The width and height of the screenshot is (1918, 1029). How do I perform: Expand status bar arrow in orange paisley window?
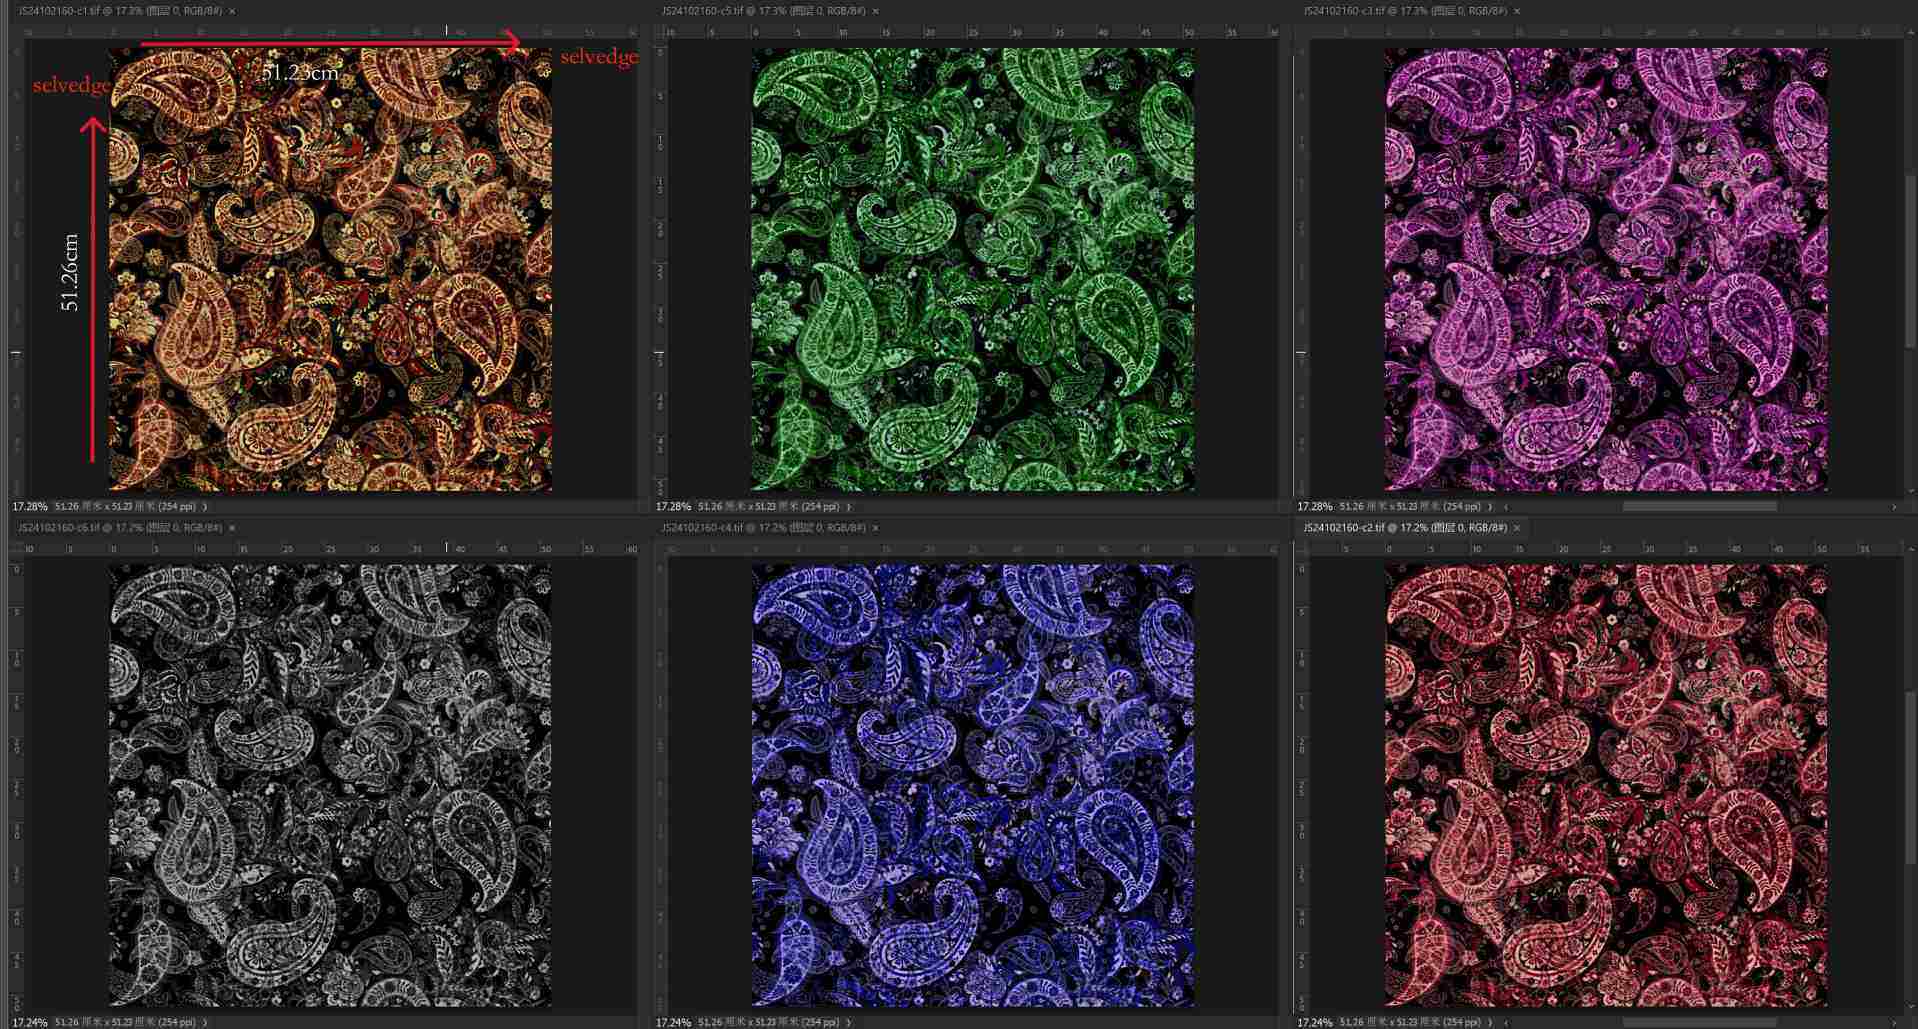[206, 507]
